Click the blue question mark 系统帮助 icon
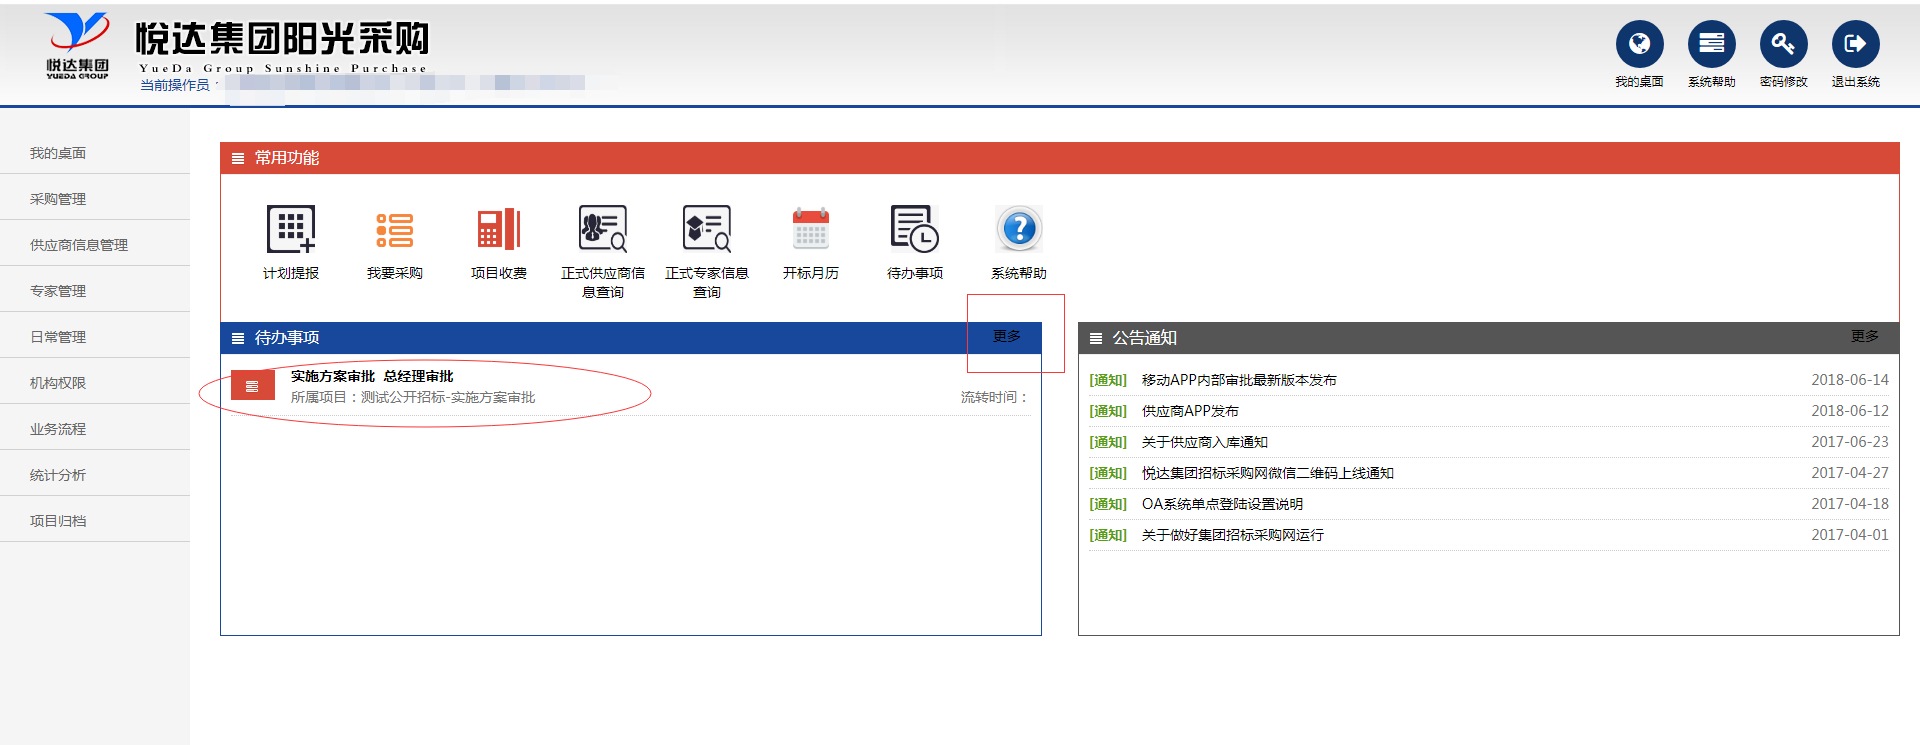The image size is (1920, 745). [1019, 229]
